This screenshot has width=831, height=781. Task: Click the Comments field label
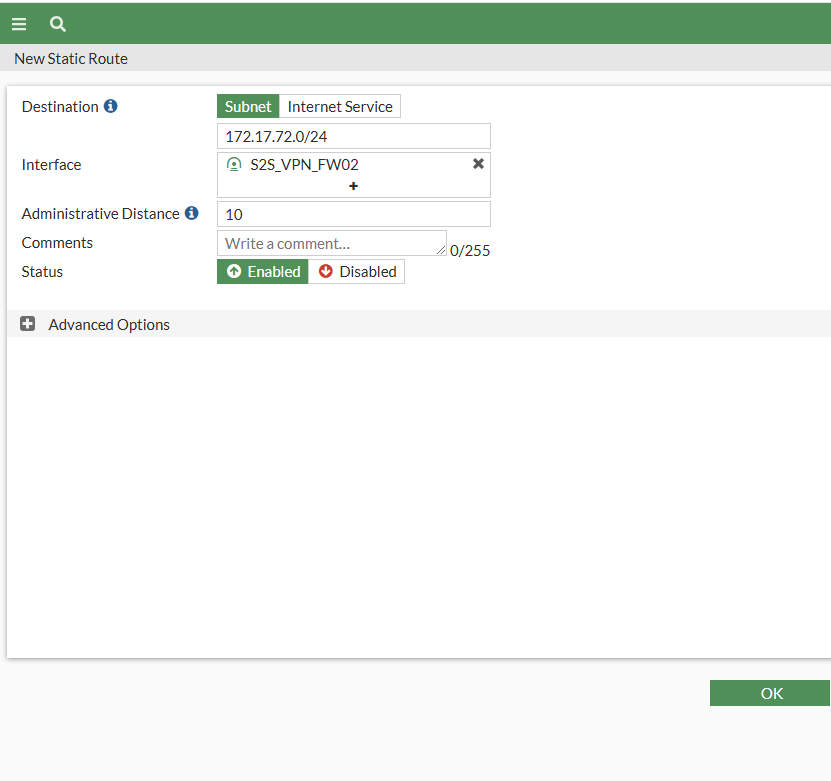(57, 243)
